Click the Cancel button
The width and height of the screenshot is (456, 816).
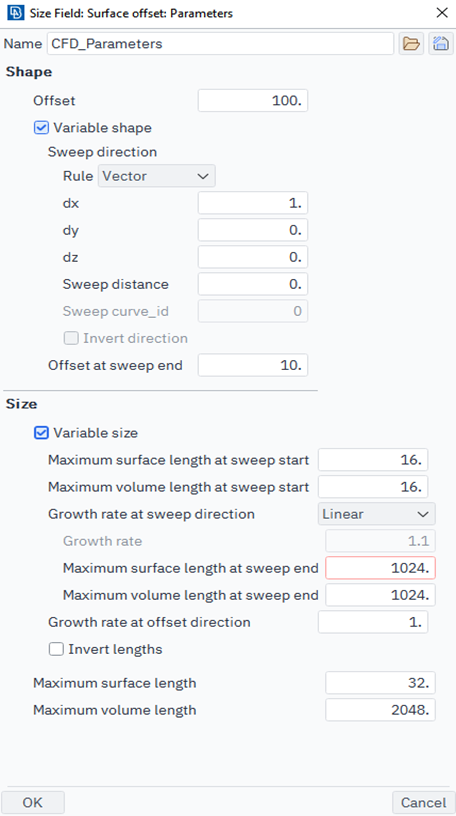(424, 802)
